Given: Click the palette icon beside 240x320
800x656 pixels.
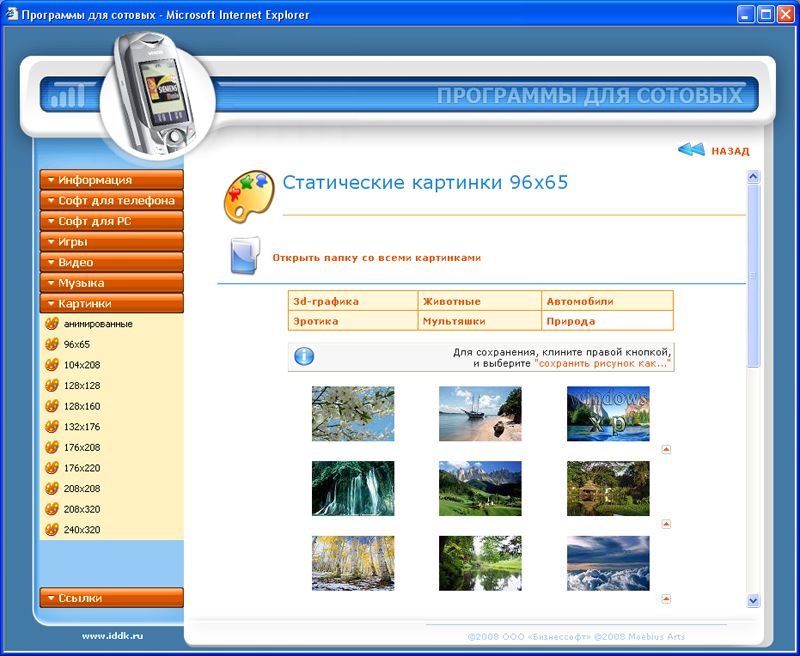Looking at the screenshot, I should click(52, 530).
